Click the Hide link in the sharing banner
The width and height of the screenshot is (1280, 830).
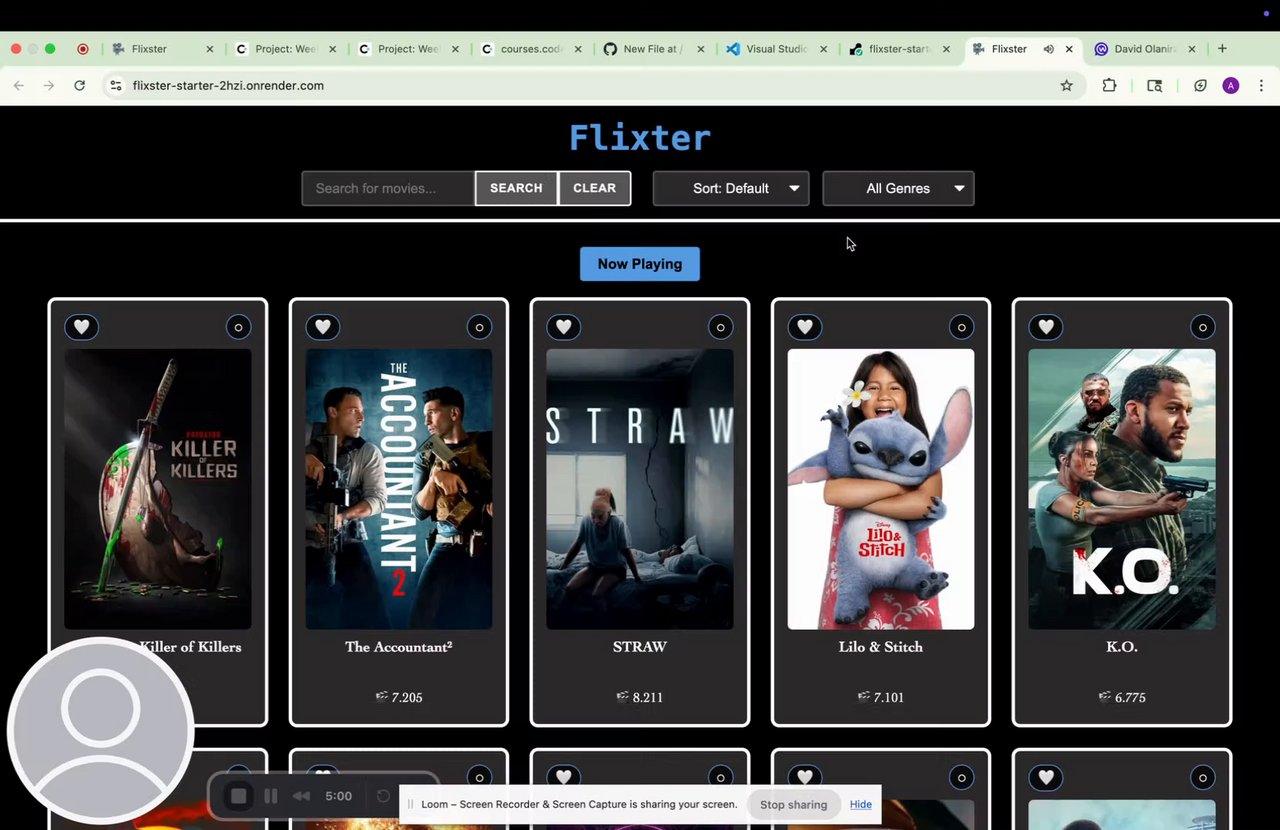(861, 804)
